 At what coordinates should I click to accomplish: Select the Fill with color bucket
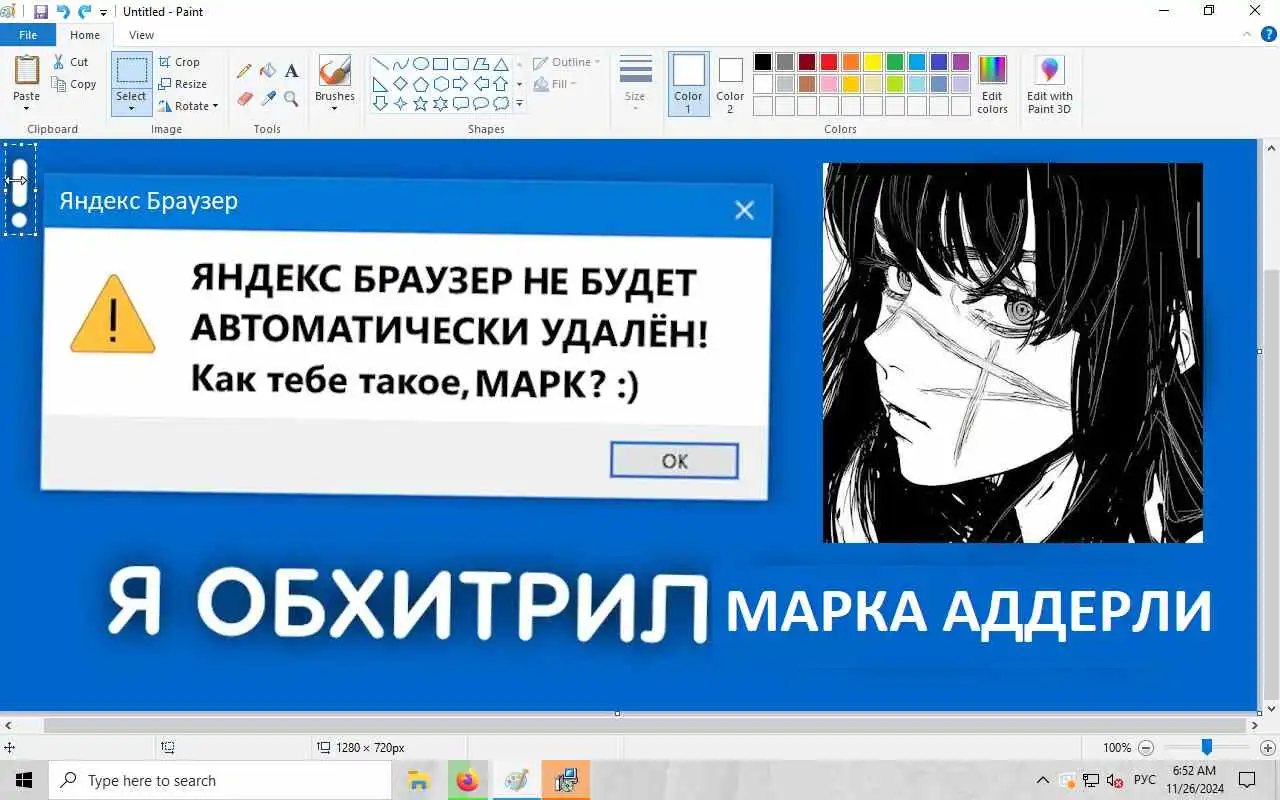[268, 71]
